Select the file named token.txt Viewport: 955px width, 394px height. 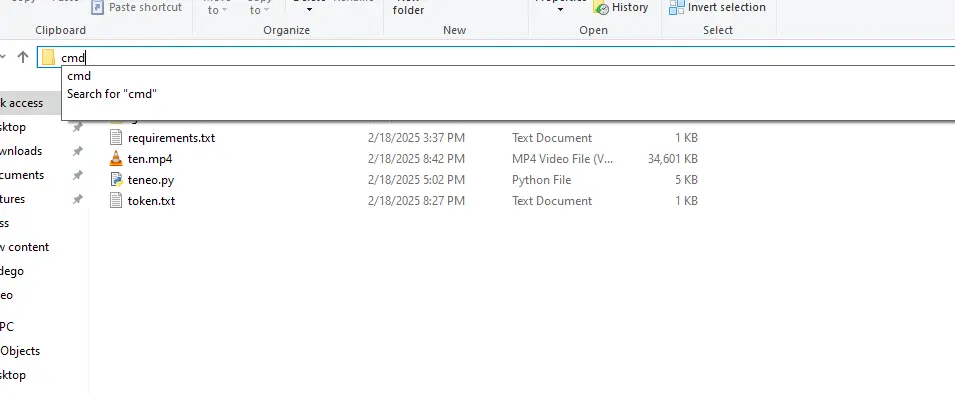tap(151, 200)
